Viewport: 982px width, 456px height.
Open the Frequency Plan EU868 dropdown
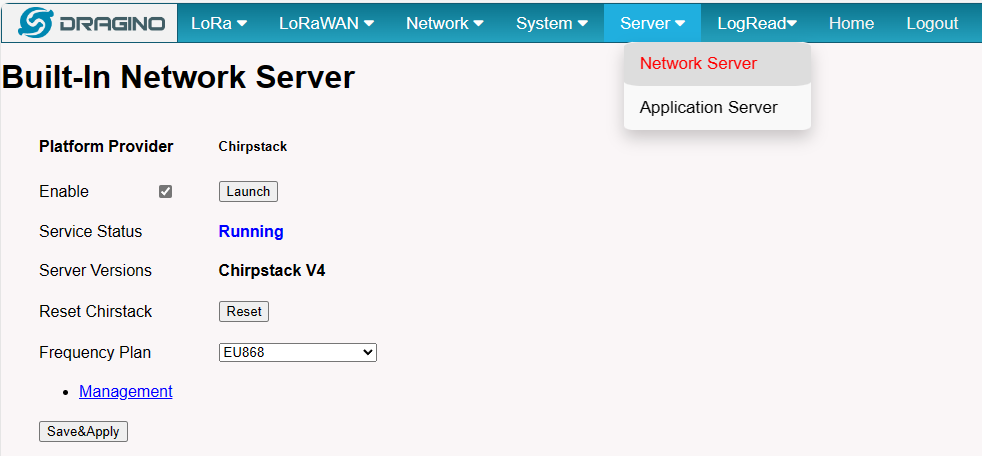click(x=297, y=353)
